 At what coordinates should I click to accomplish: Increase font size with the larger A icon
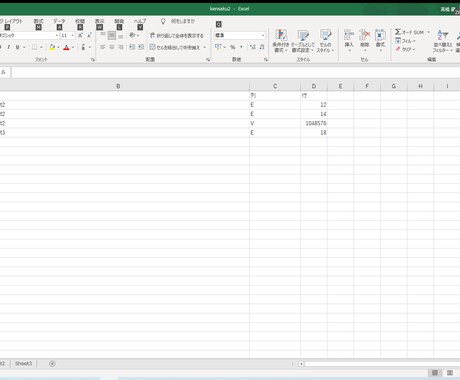80,35
